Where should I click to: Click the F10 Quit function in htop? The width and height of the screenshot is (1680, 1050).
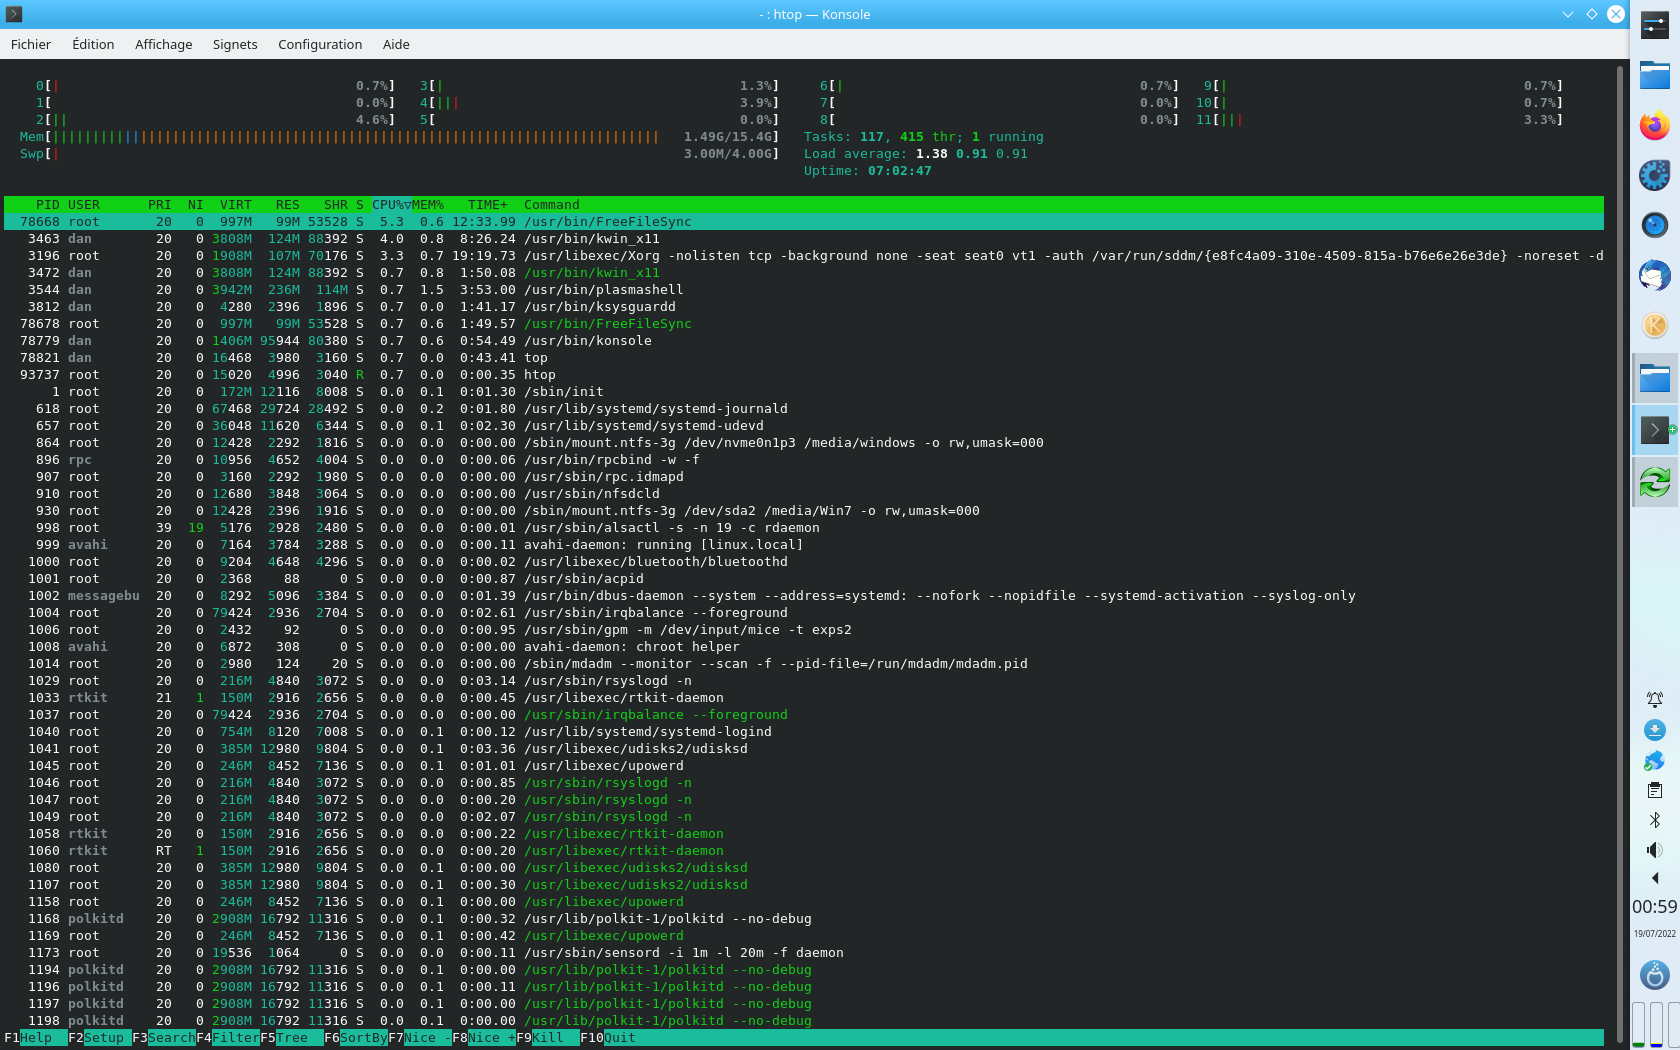click(608, 1038)
